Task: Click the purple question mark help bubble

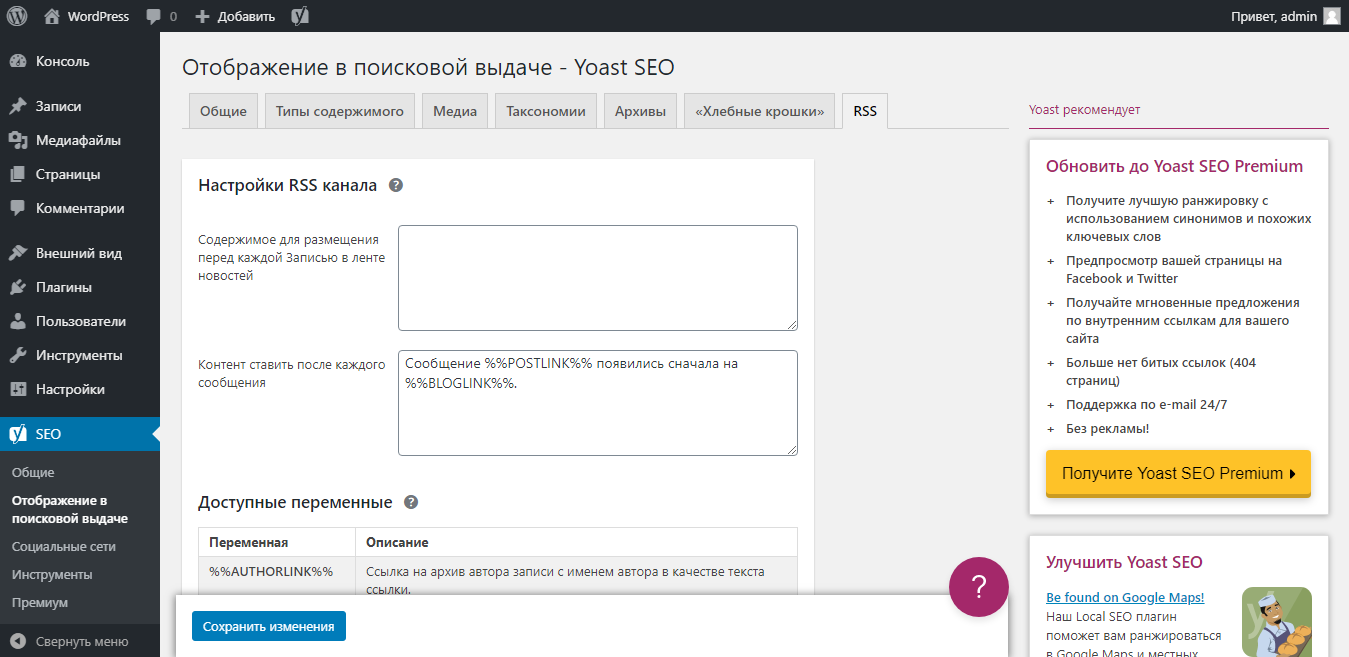Action: tap(978, 587)
